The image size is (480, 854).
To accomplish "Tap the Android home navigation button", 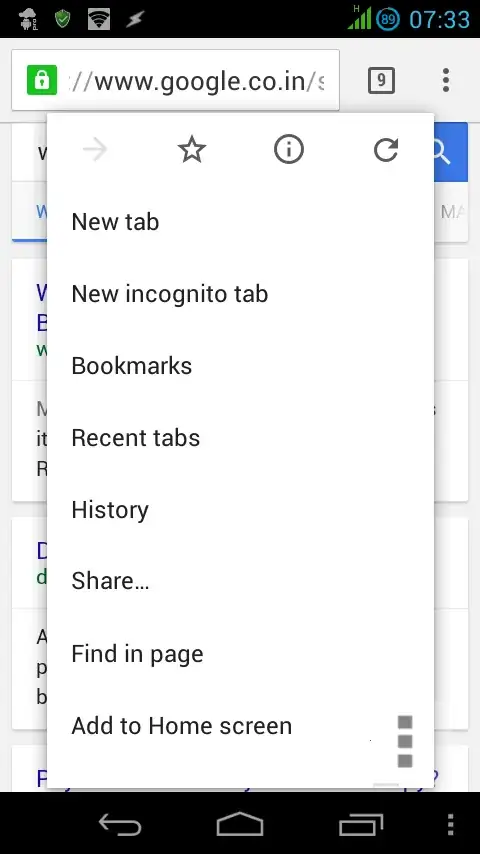I will (x=240, y=824).
